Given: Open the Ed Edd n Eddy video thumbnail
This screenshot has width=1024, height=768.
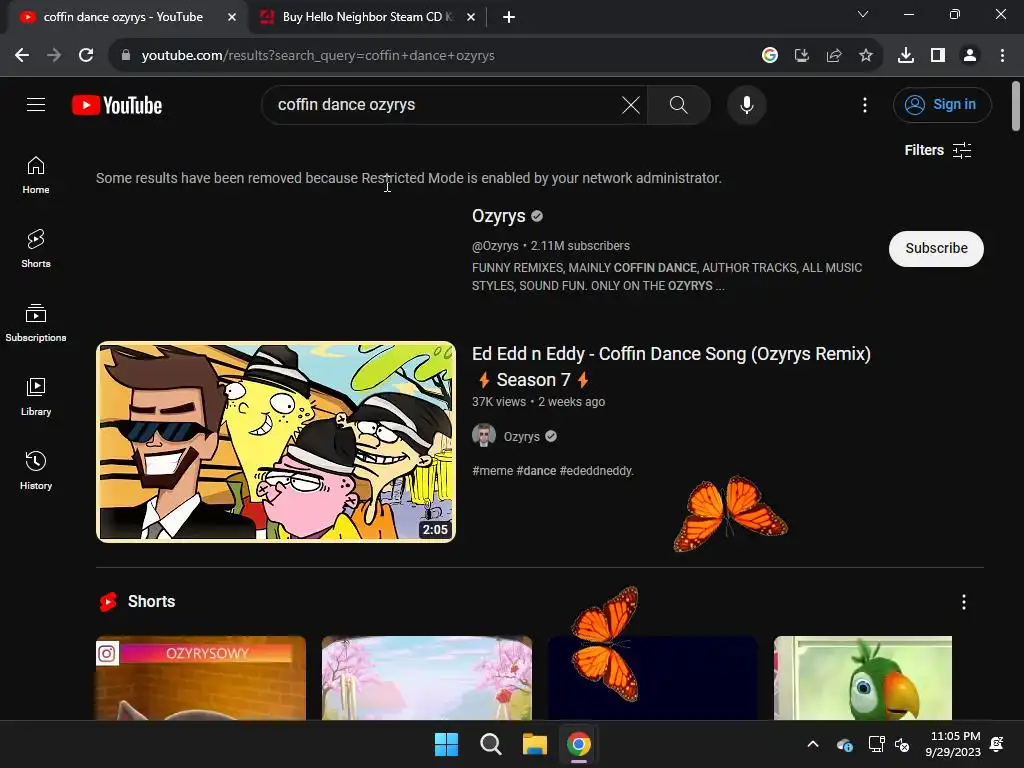Looking at the screenshot, I should point(276,441).
